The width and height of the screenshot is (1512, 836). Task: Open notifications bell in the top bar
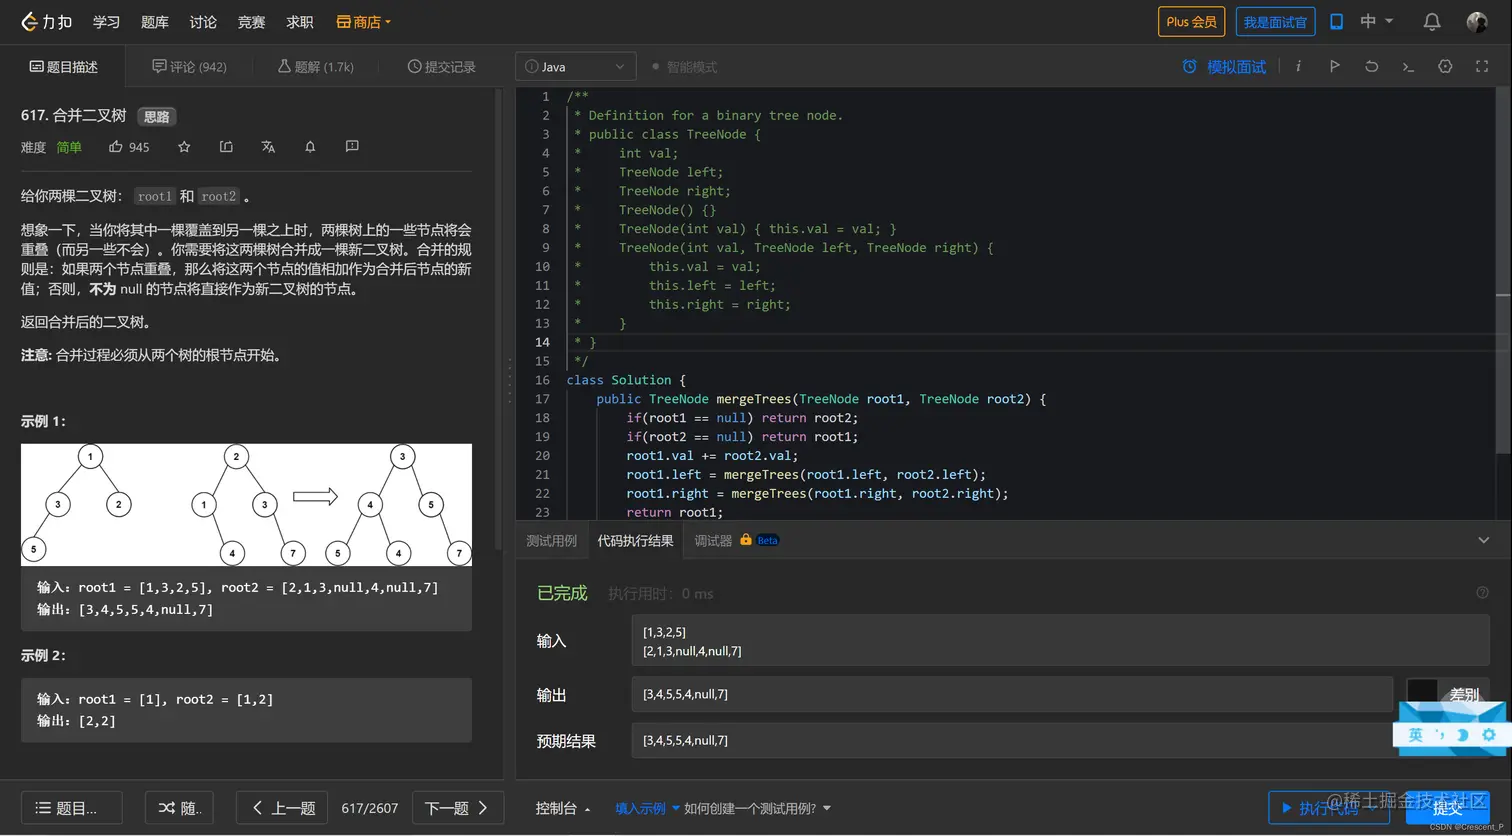1432,21
